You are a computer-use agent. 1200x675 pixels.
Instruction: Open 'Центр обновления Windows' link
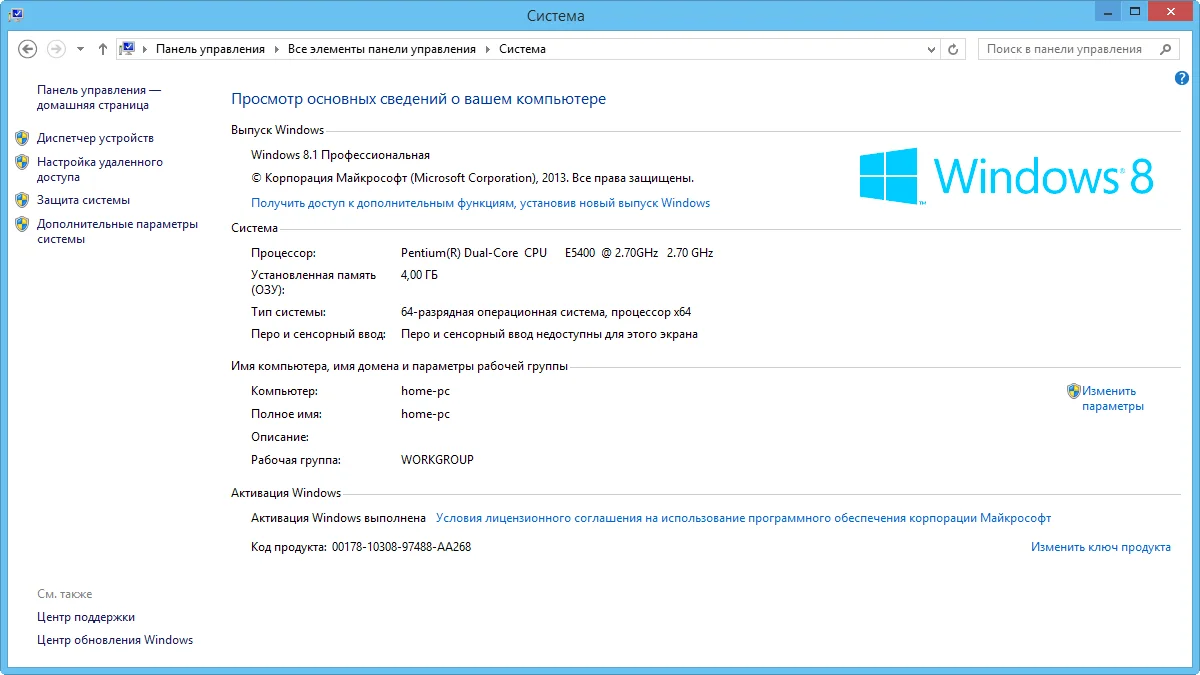click(115, 640)
